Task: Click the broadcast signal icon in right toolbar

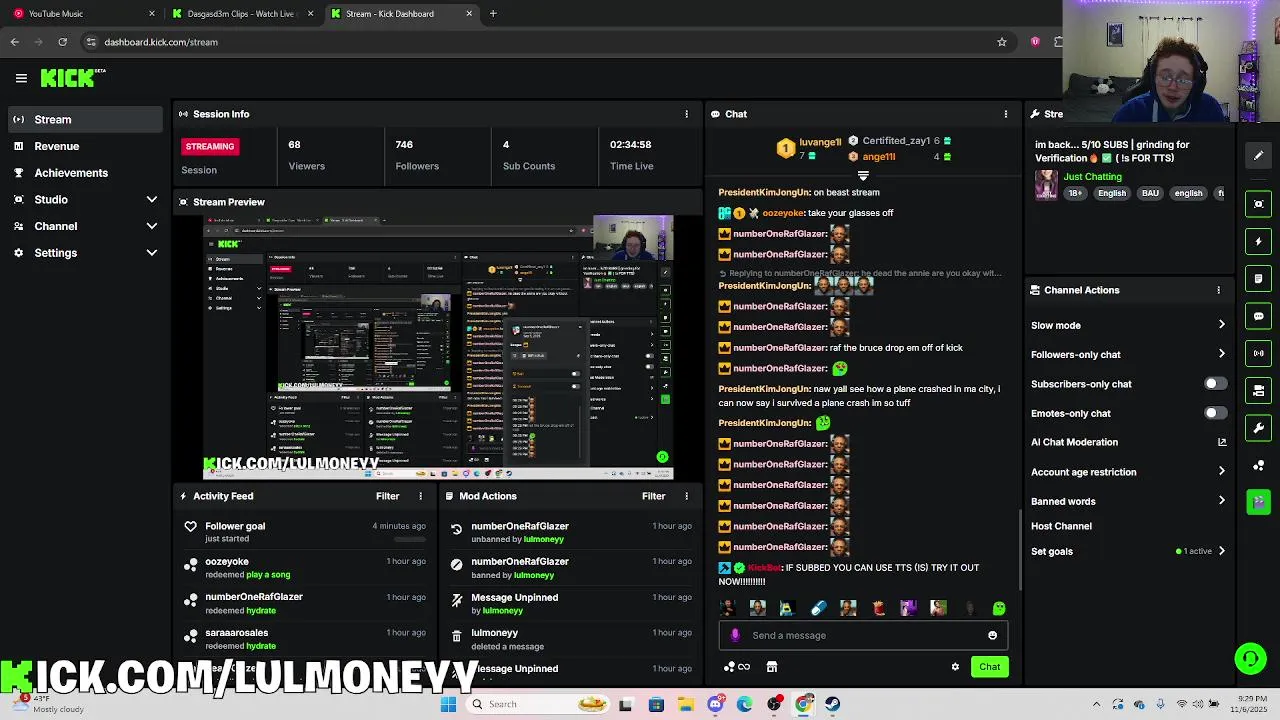Action: tap(1258, 353)
